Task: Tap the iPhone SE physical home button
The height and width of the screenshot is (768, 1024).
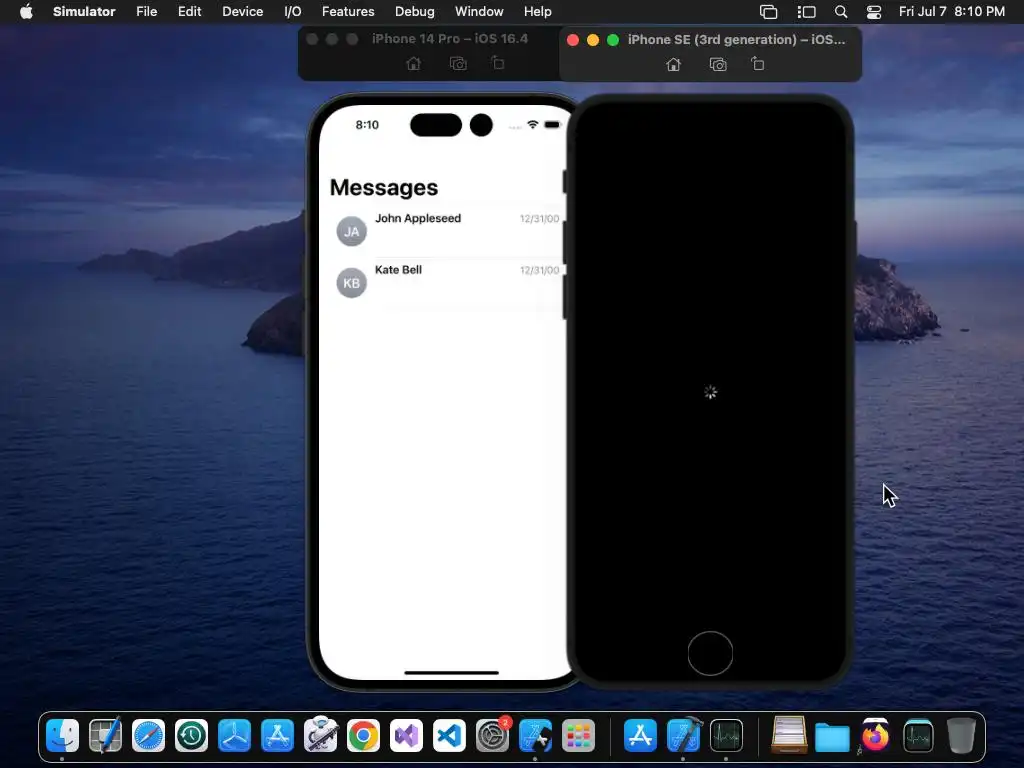Action: pyautogui.click(x=710, y=653)
